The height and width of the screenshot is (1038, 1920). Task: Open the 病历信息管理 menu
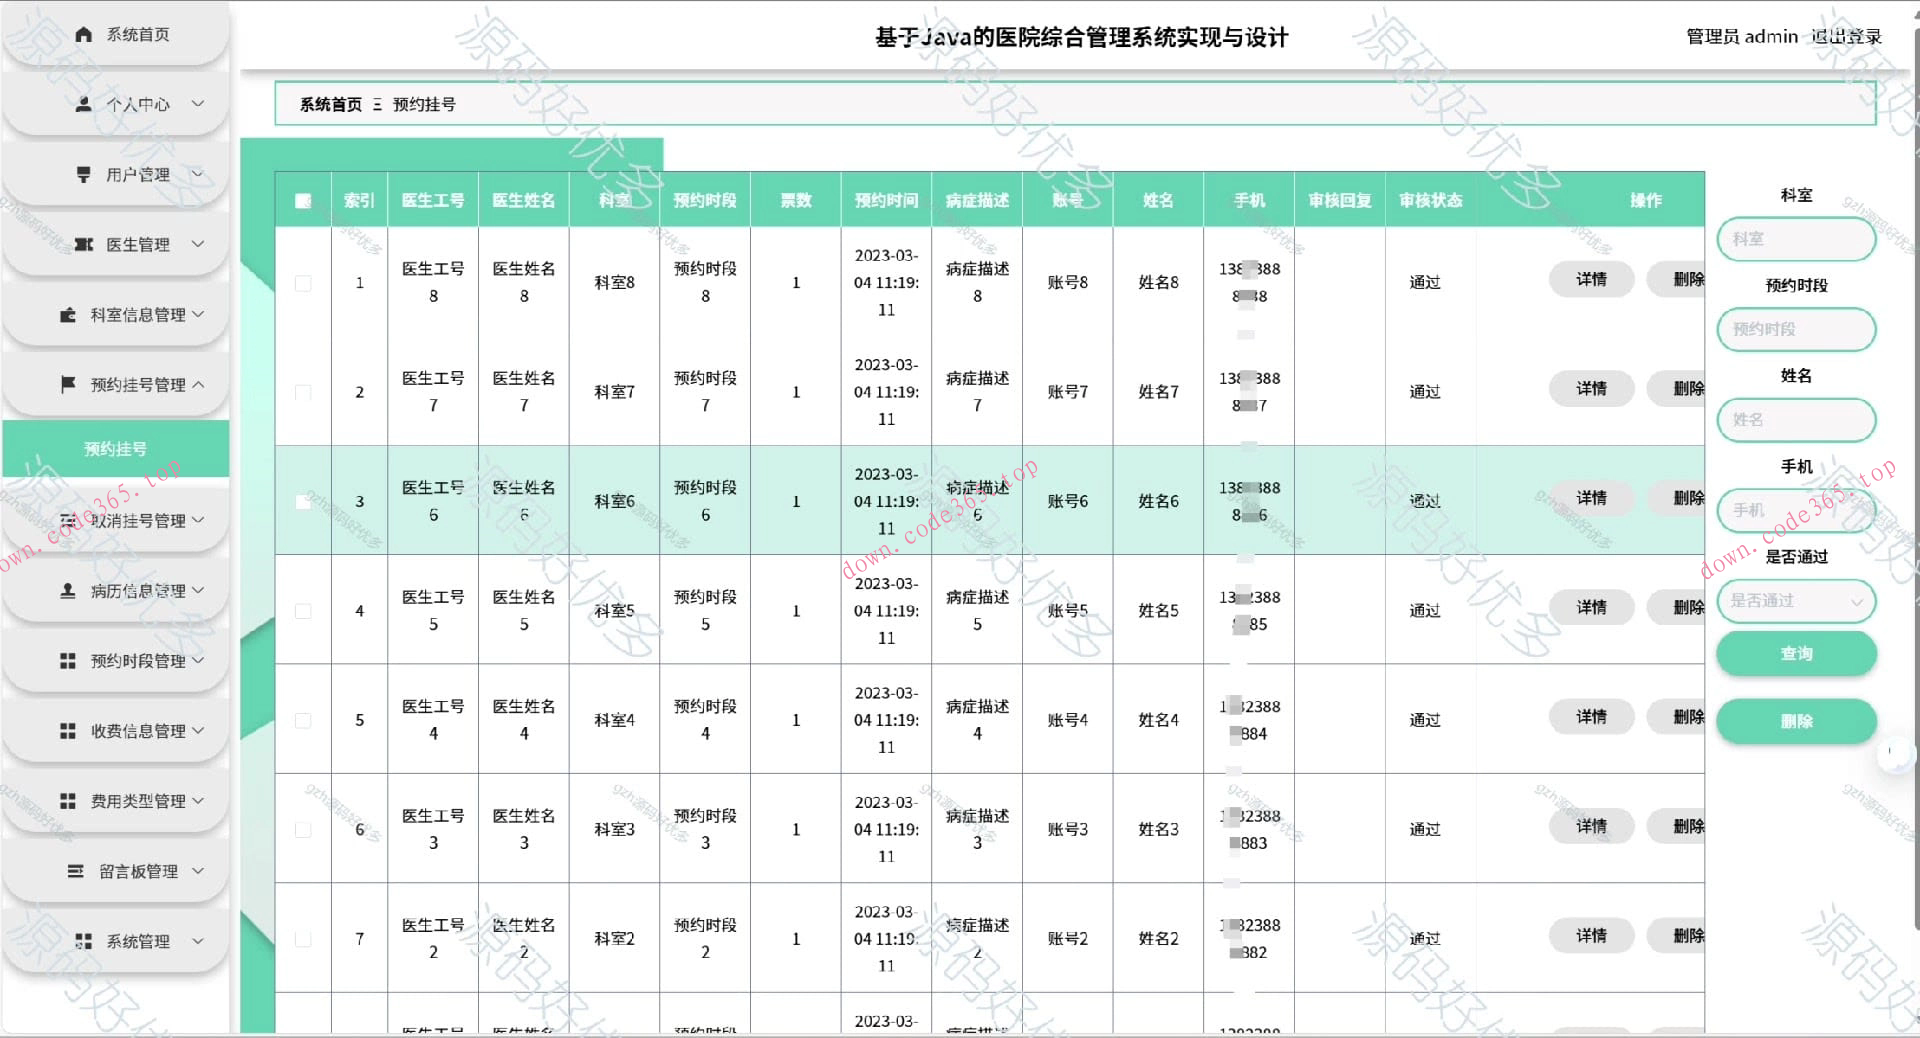click(x=137, y=591)
